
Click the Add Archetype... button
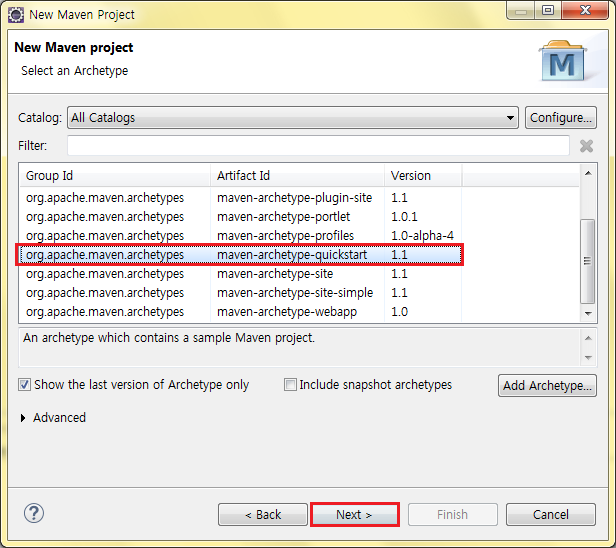tap(547, 385)
